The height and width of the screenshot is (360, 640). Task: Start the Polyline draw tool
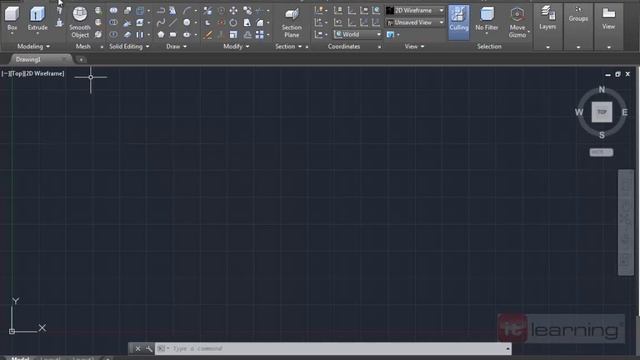pyautogui.click(x=161, y=10)
